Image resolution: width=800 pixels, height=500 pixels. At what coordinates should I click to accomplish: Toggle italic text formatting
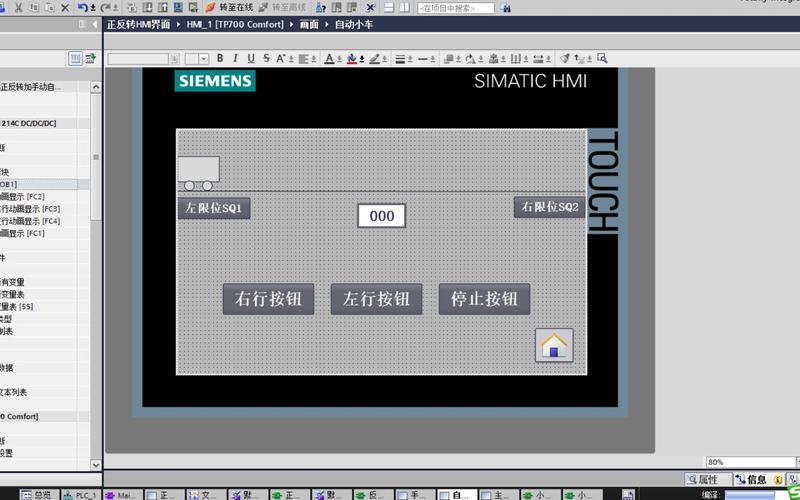point(235,59)
